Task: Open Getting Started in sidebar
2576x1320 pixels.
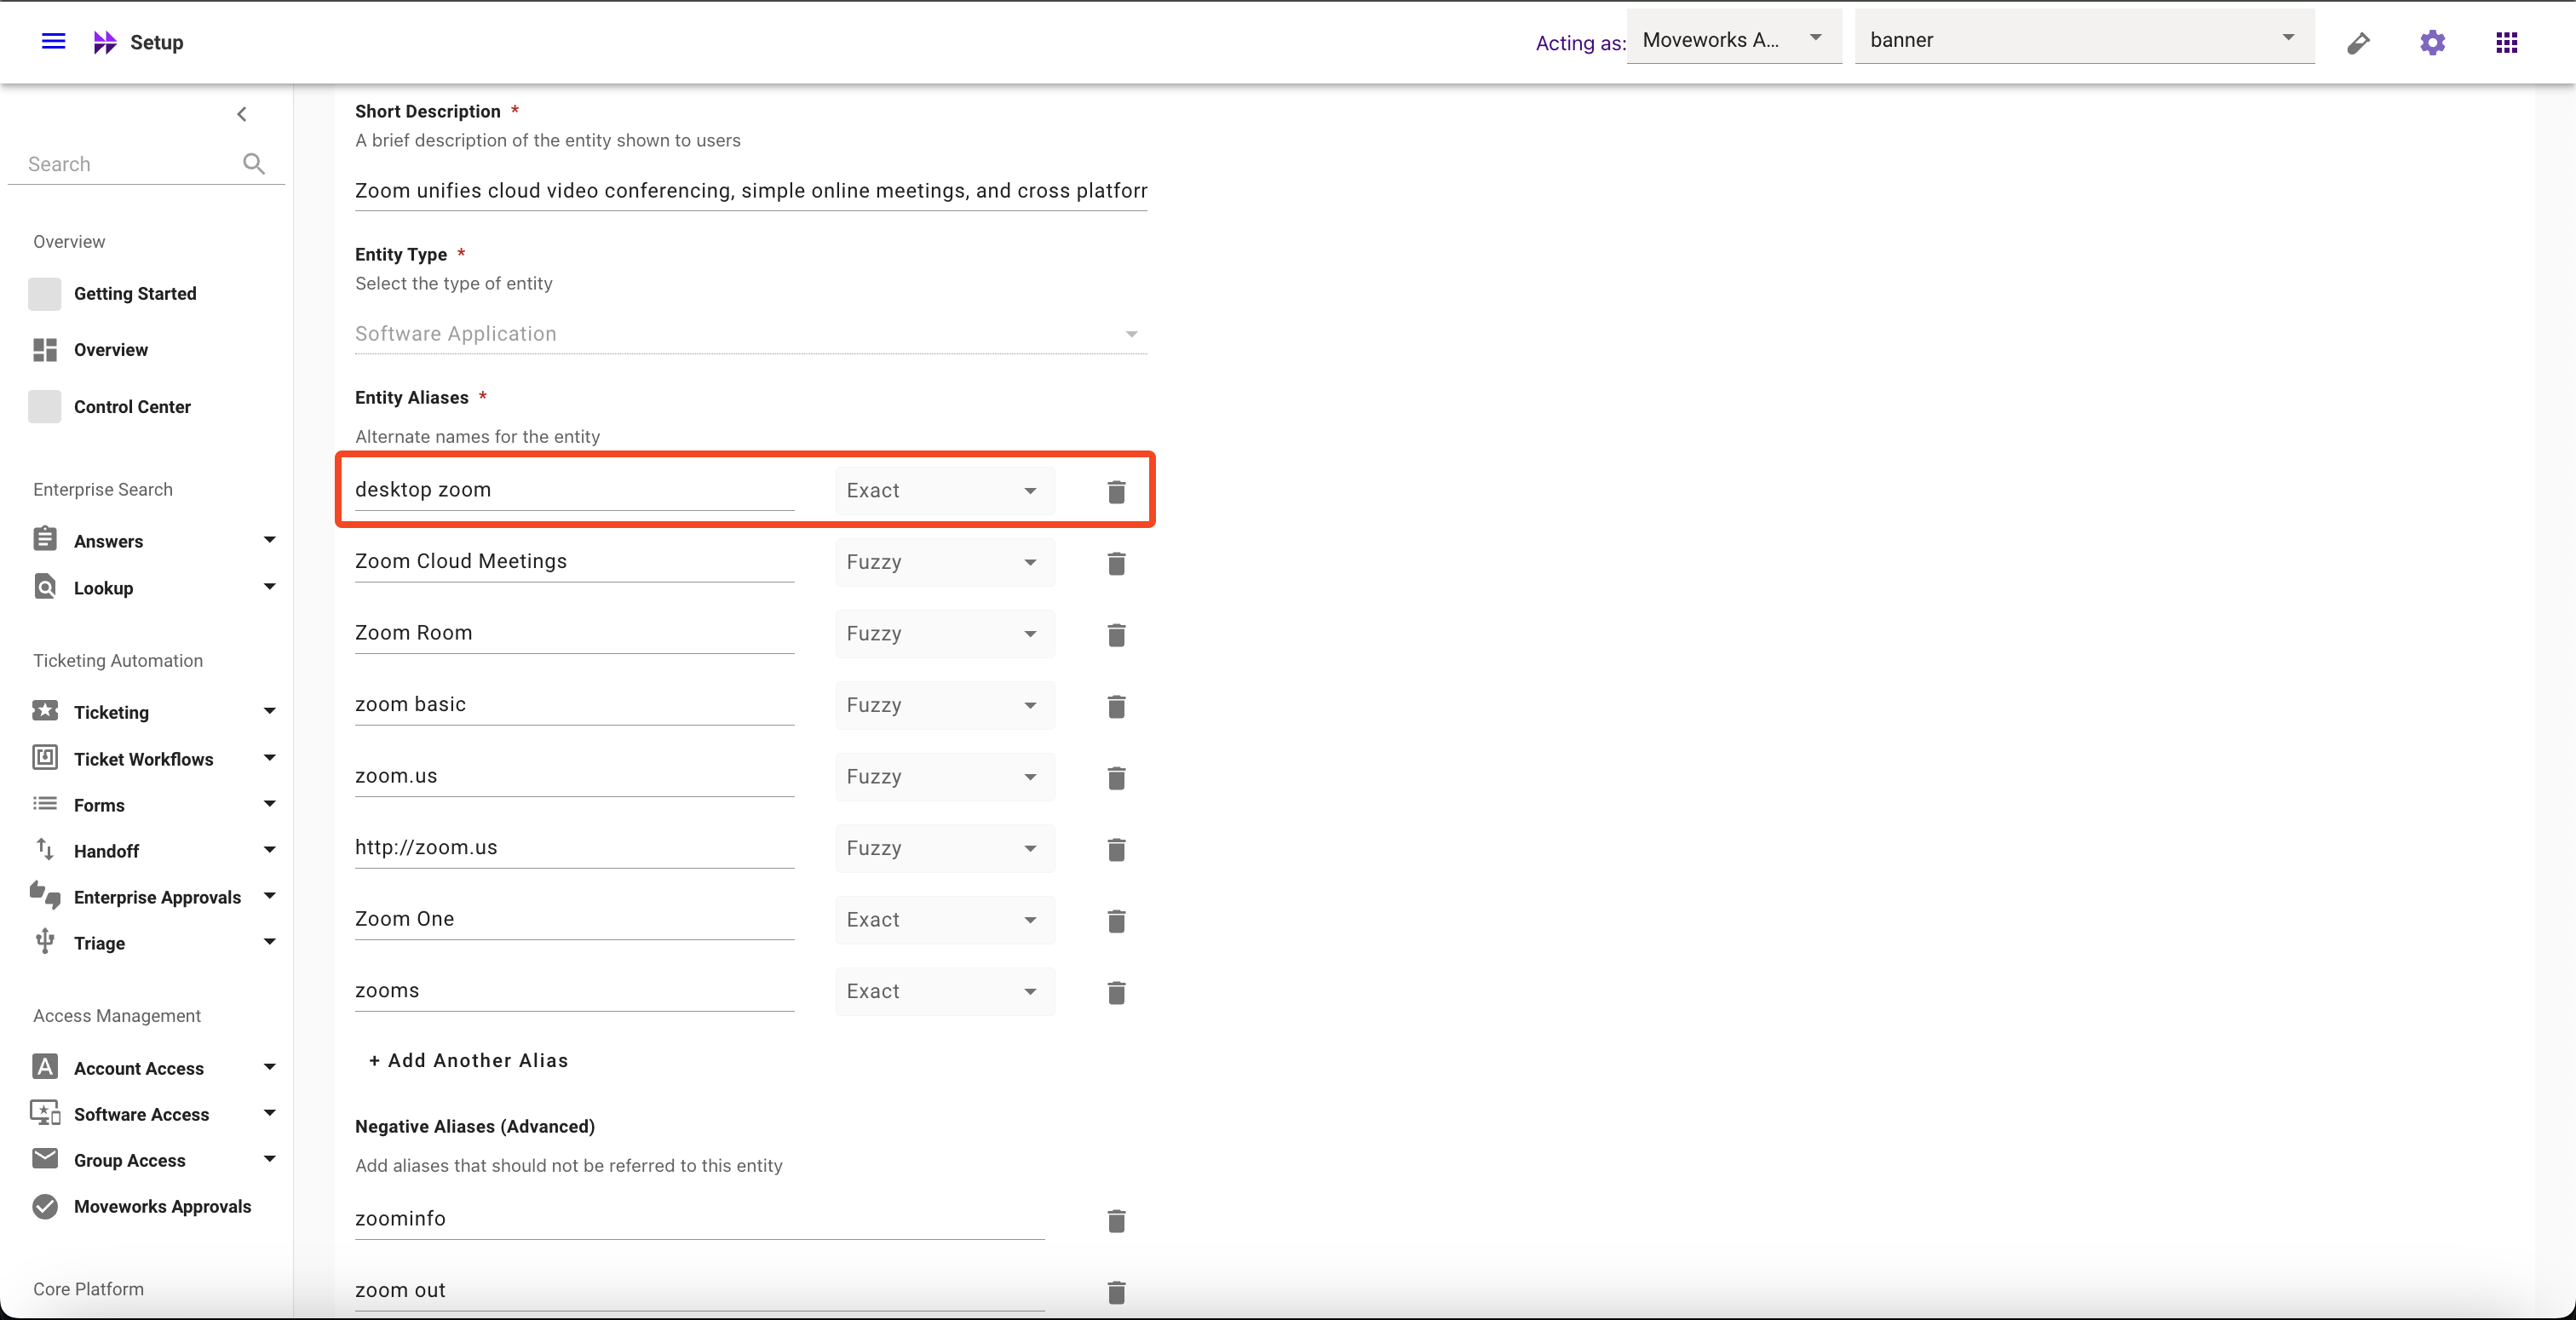Action: point(134,293)
